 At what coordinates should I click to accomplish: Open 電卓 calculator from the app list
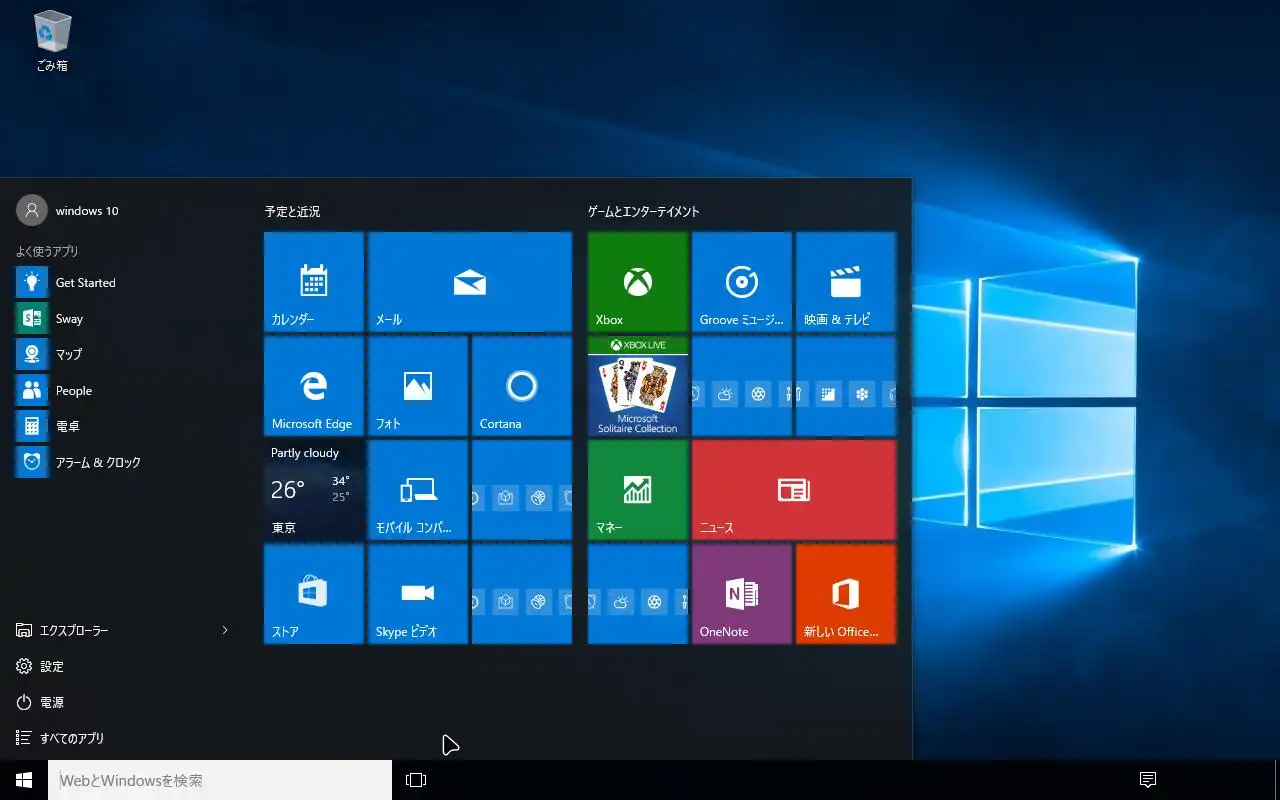tap(124, 427)
